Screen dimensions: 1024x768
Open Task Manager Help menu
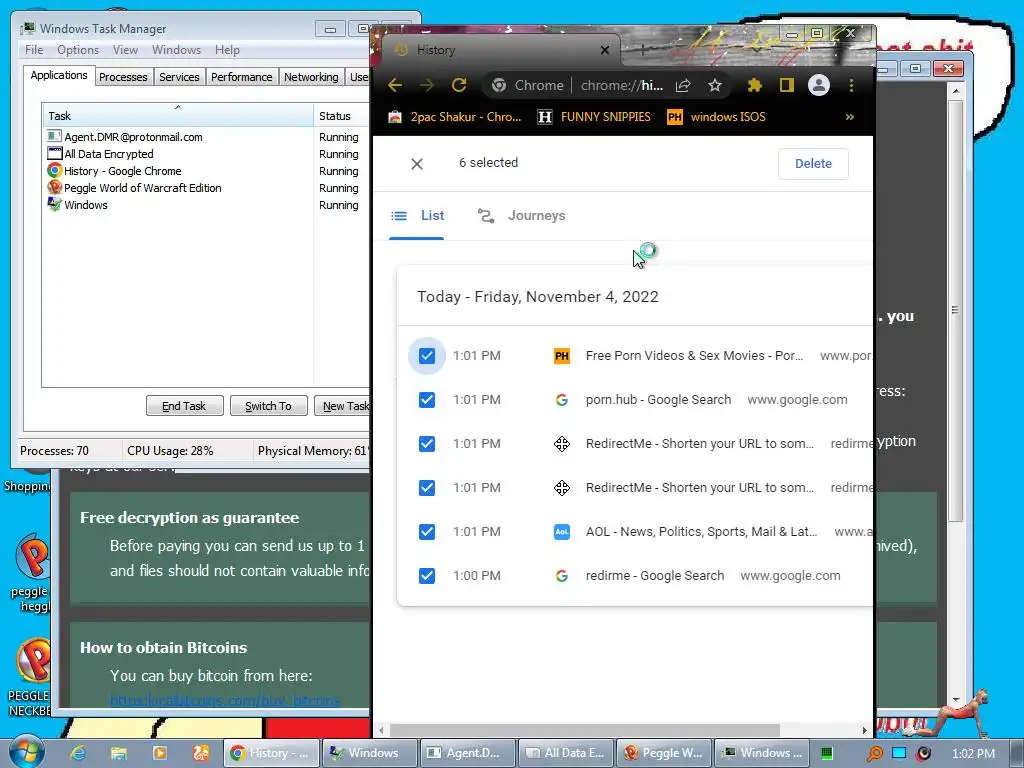pos(227,50)
